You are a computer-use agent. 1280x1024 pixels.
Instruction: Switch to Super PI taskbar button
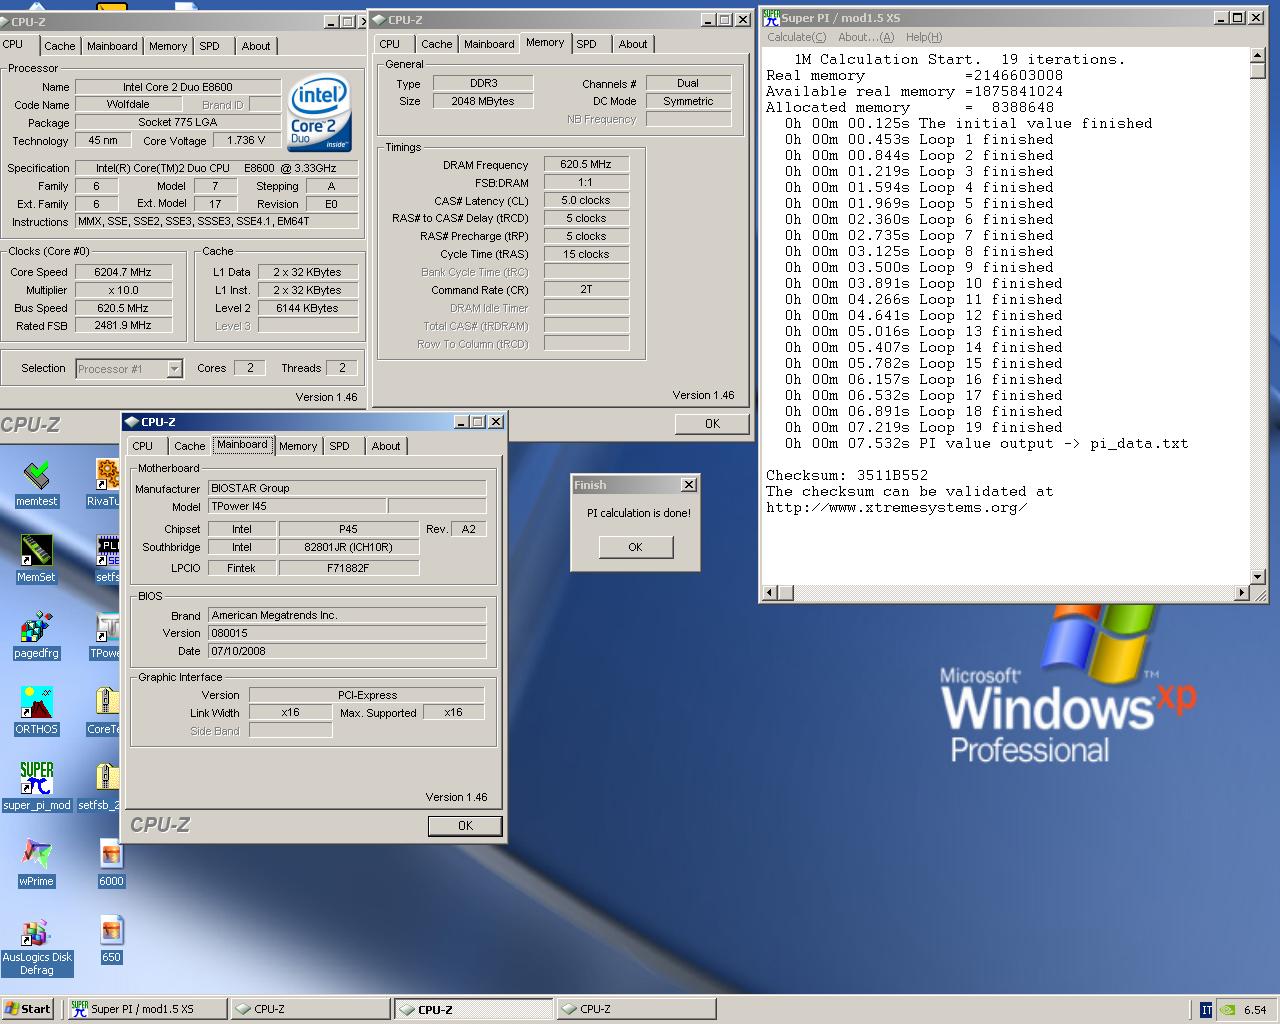pos(146,1009)
